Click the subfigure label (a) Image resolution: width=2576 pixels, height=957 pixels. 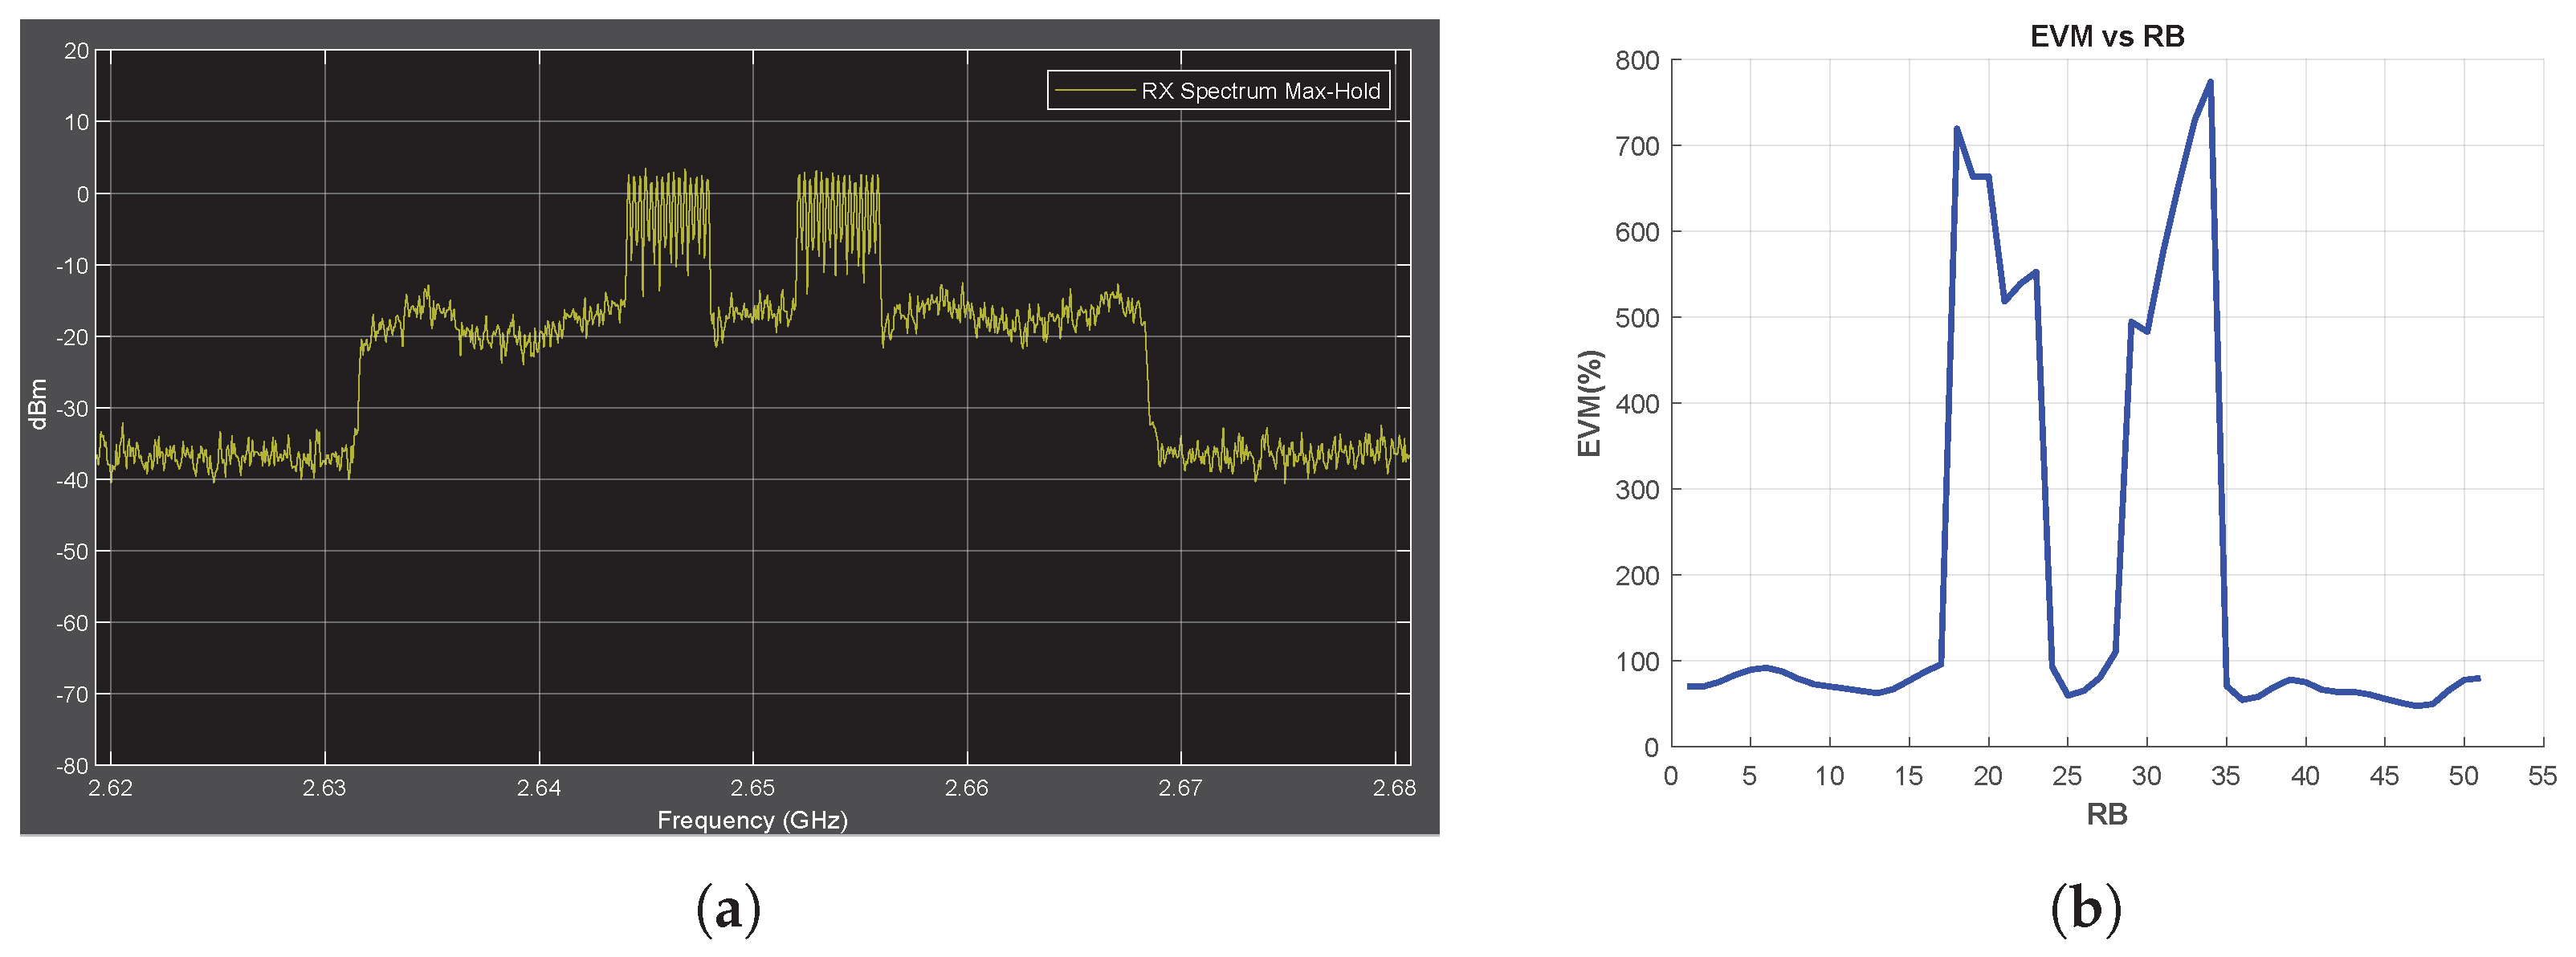(x=728, y=910)
